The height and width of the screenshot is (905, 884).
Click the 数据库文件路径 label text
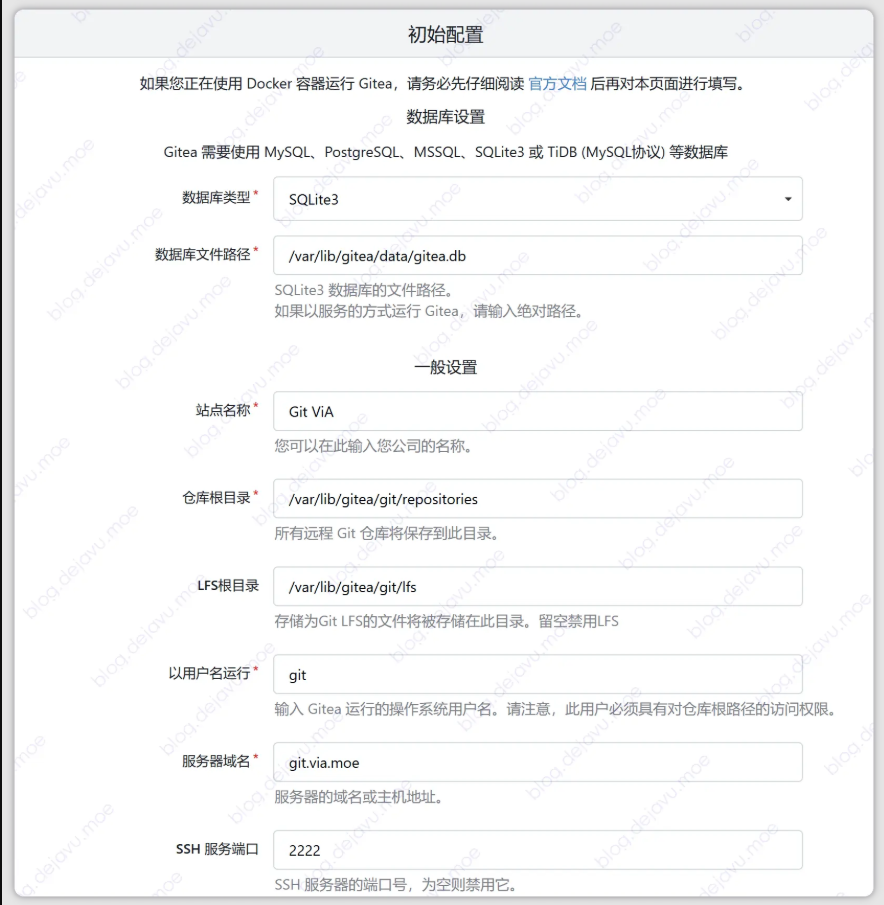pyautogui.click(x=202, y=254)
